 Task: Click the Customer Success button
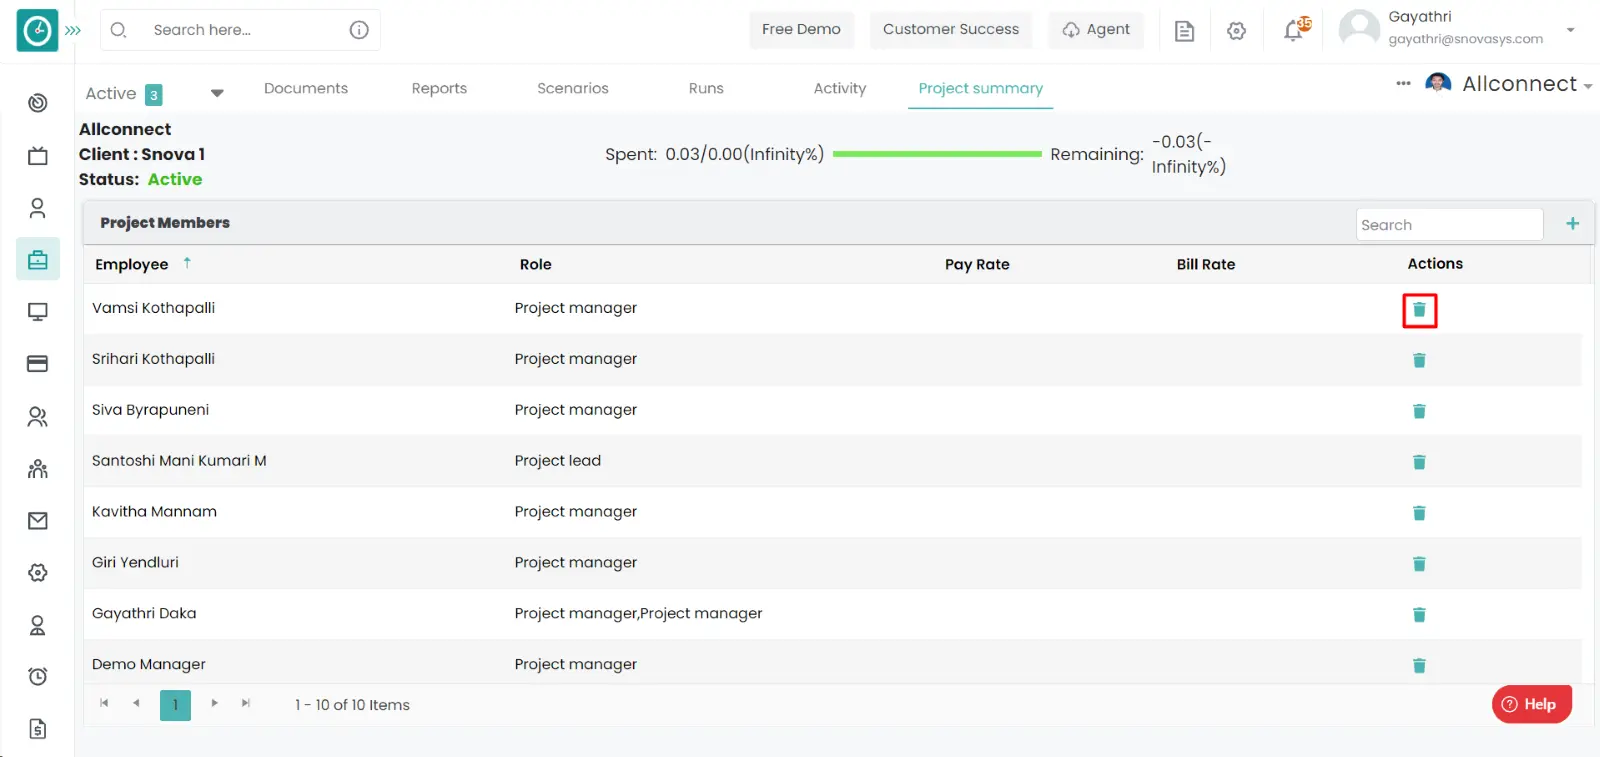(x=950, y=30)
